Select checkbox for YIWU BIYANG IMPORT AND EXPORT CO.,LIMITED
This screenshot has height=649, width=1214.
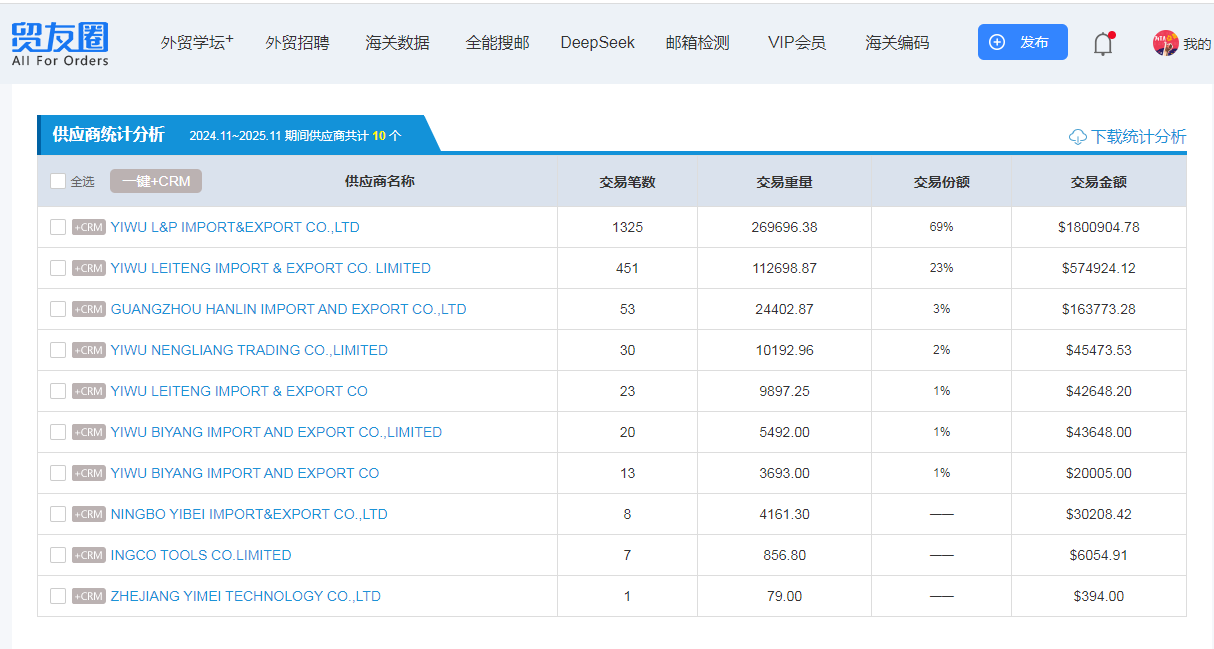click(x=58, y=432)
